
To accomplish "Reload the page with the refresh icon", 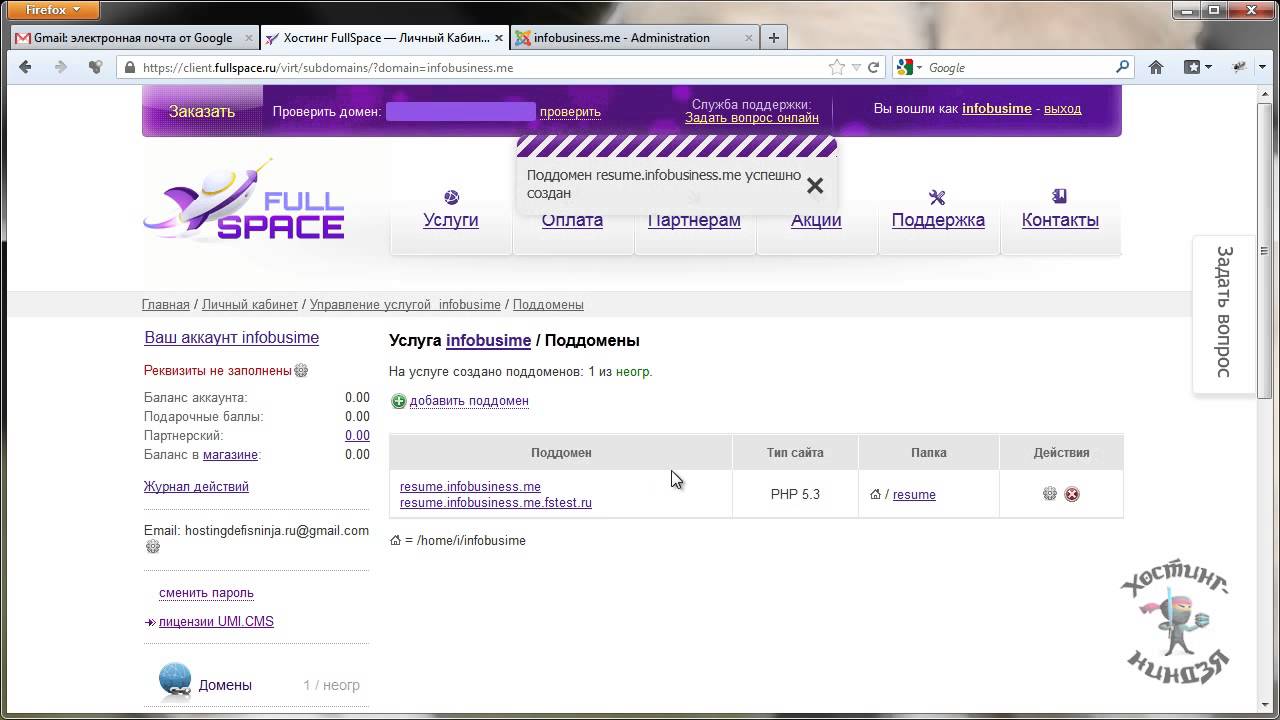I will (873, 68).
